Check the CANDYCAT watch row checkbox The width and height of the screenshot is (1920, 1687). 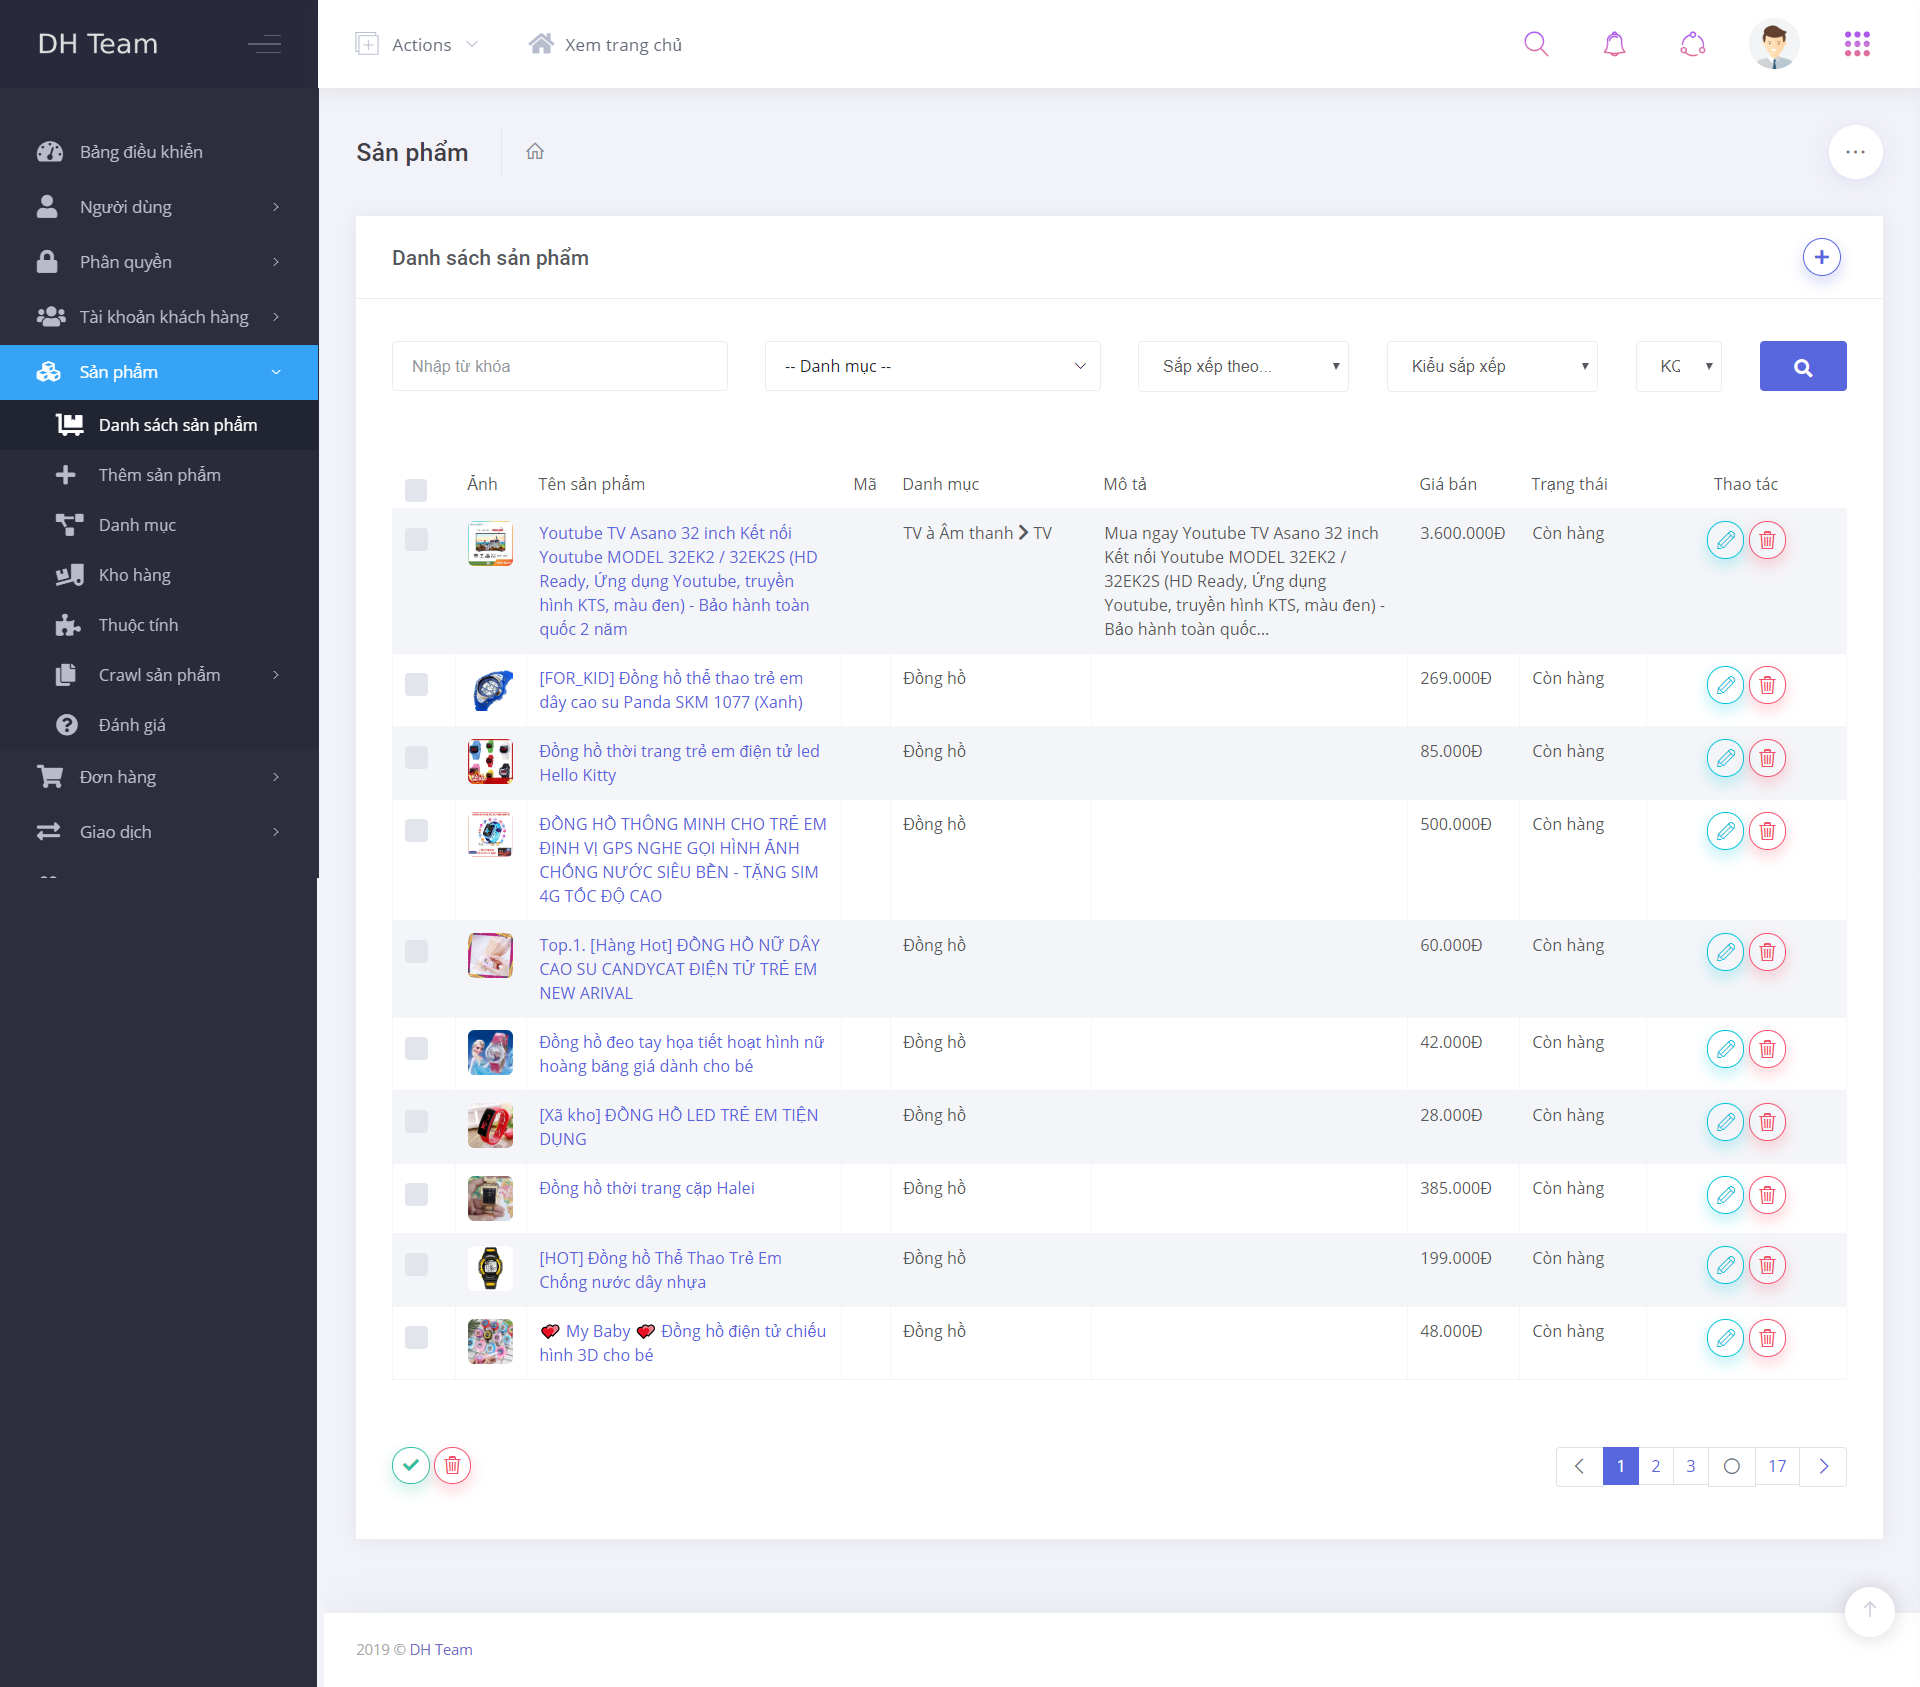pyautogui.click(x=416, y=952)
